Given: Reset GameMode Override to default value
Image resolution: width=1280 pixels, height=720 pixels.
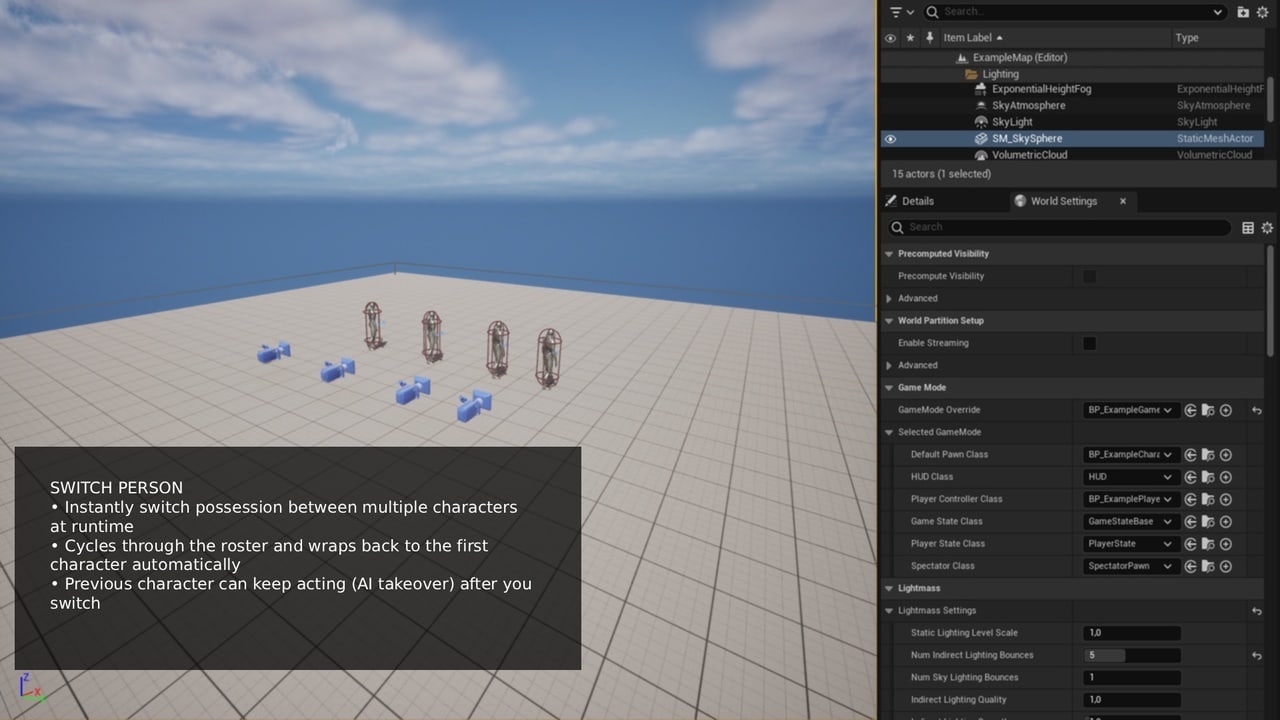Looking at the screenshot, I should tap(1257, 410).
